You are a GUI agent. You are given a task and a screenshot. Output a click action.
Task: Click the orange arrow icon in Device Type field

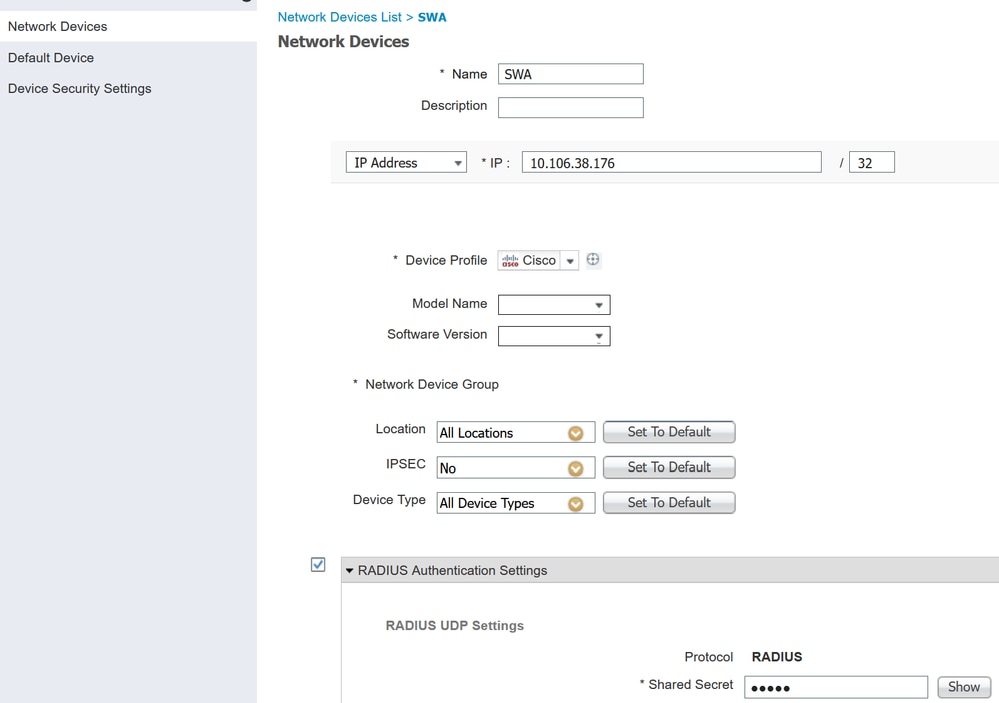click(575, 504)
